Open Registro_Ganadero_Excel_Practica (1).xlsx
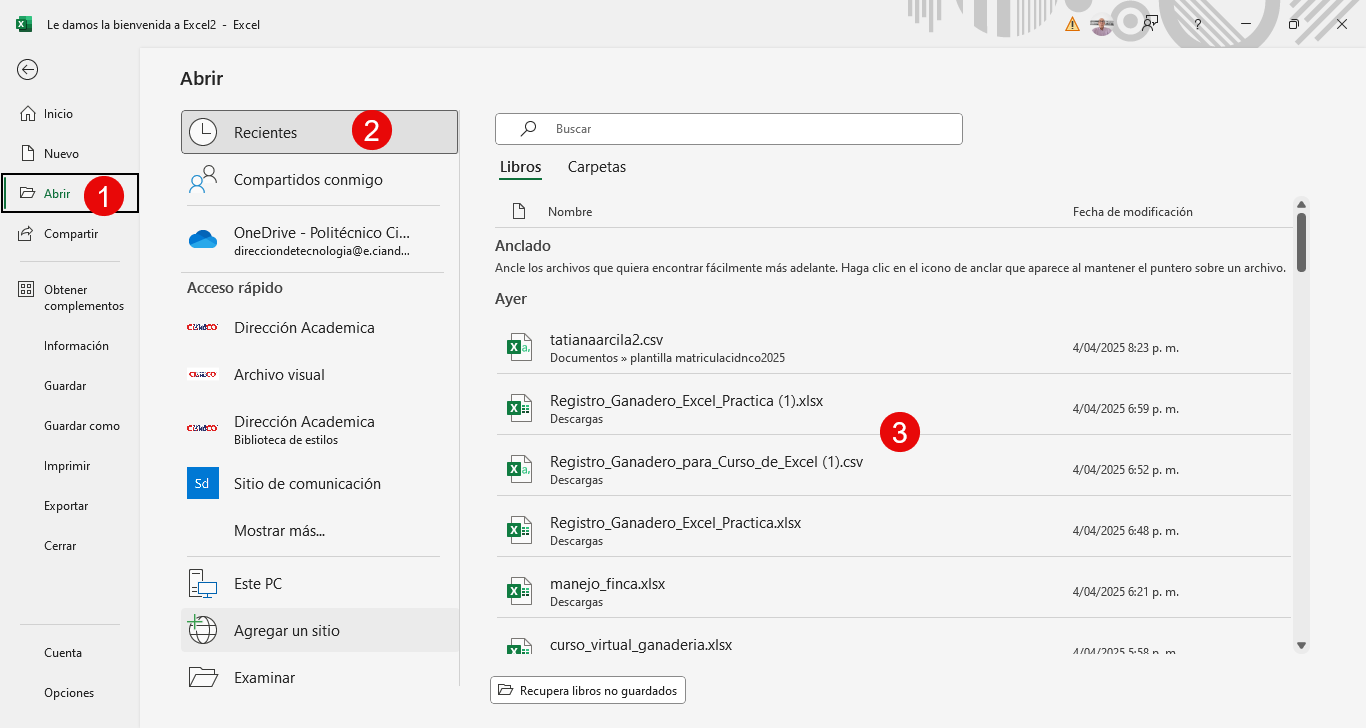The width and height of the screenshot is (1366, 728). click(893, 408)
